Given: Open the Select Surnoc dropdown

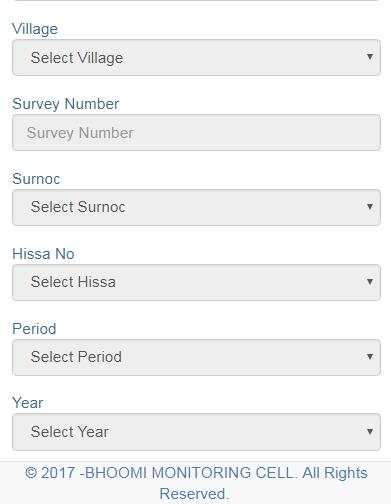Looking at the screenshot, I should (x=196, y=207).
